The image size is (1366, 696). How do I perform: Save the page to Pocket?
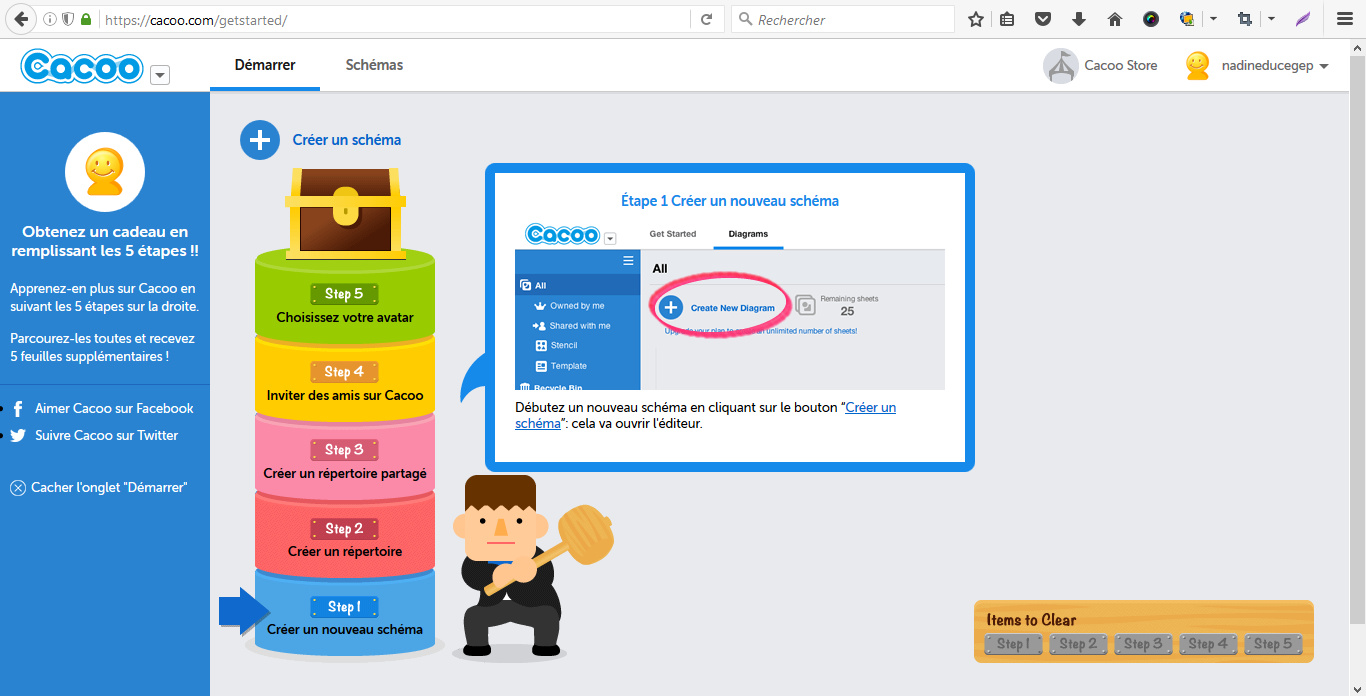click(1043, 19)
